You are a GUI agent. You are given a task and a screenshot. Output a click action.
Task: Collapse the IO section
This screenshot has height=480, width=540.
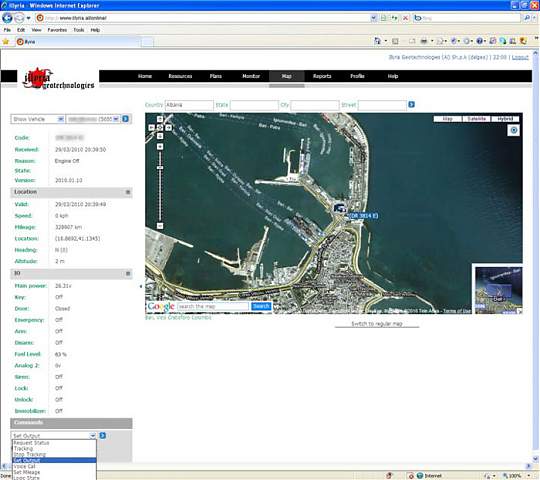[128, 273]
